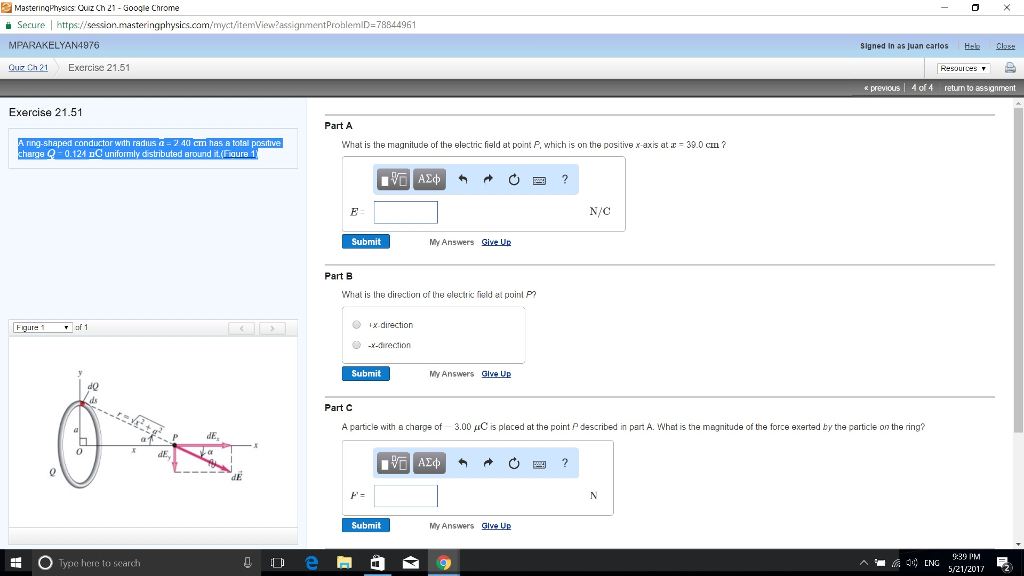
Task: Submit the answer for Part B
Action: pos(365,373)
